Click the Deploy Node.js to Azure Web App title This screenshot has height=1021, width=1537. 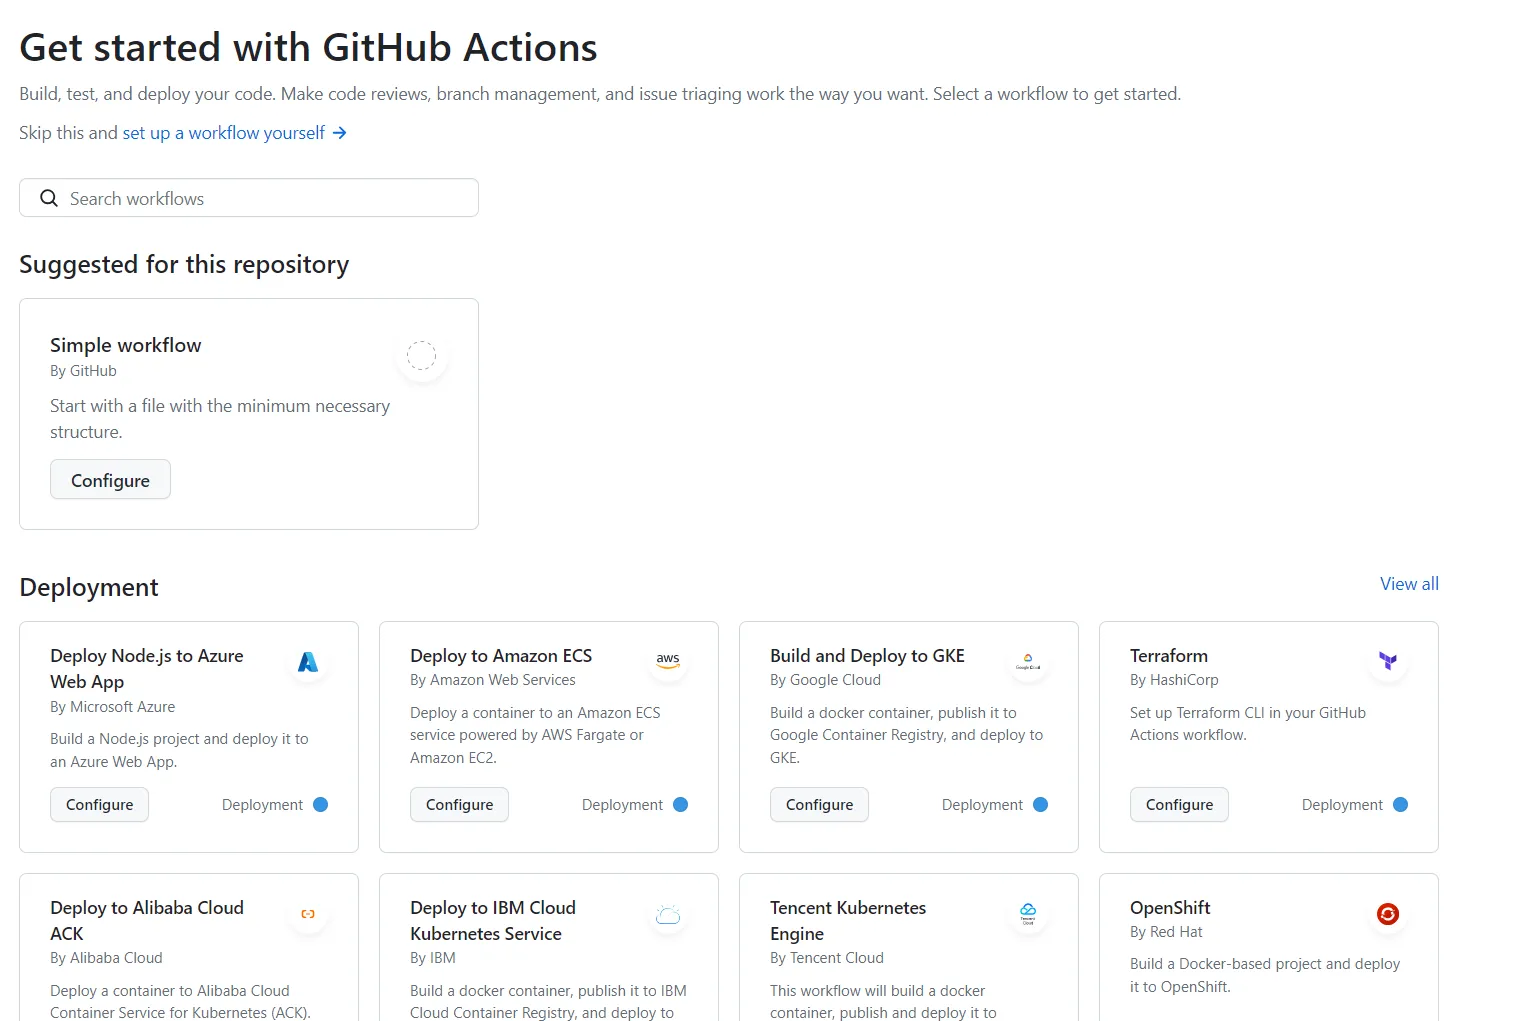click(x=147, y=669)
